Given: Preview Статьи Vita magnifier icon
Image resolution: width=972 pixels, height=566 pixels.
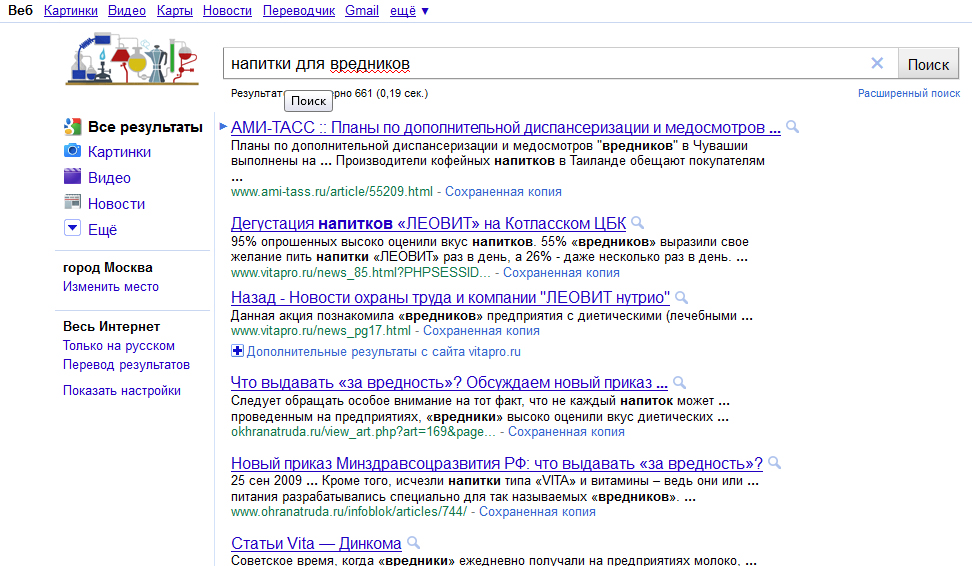Looking at the screenshot, I should point(413,543).
